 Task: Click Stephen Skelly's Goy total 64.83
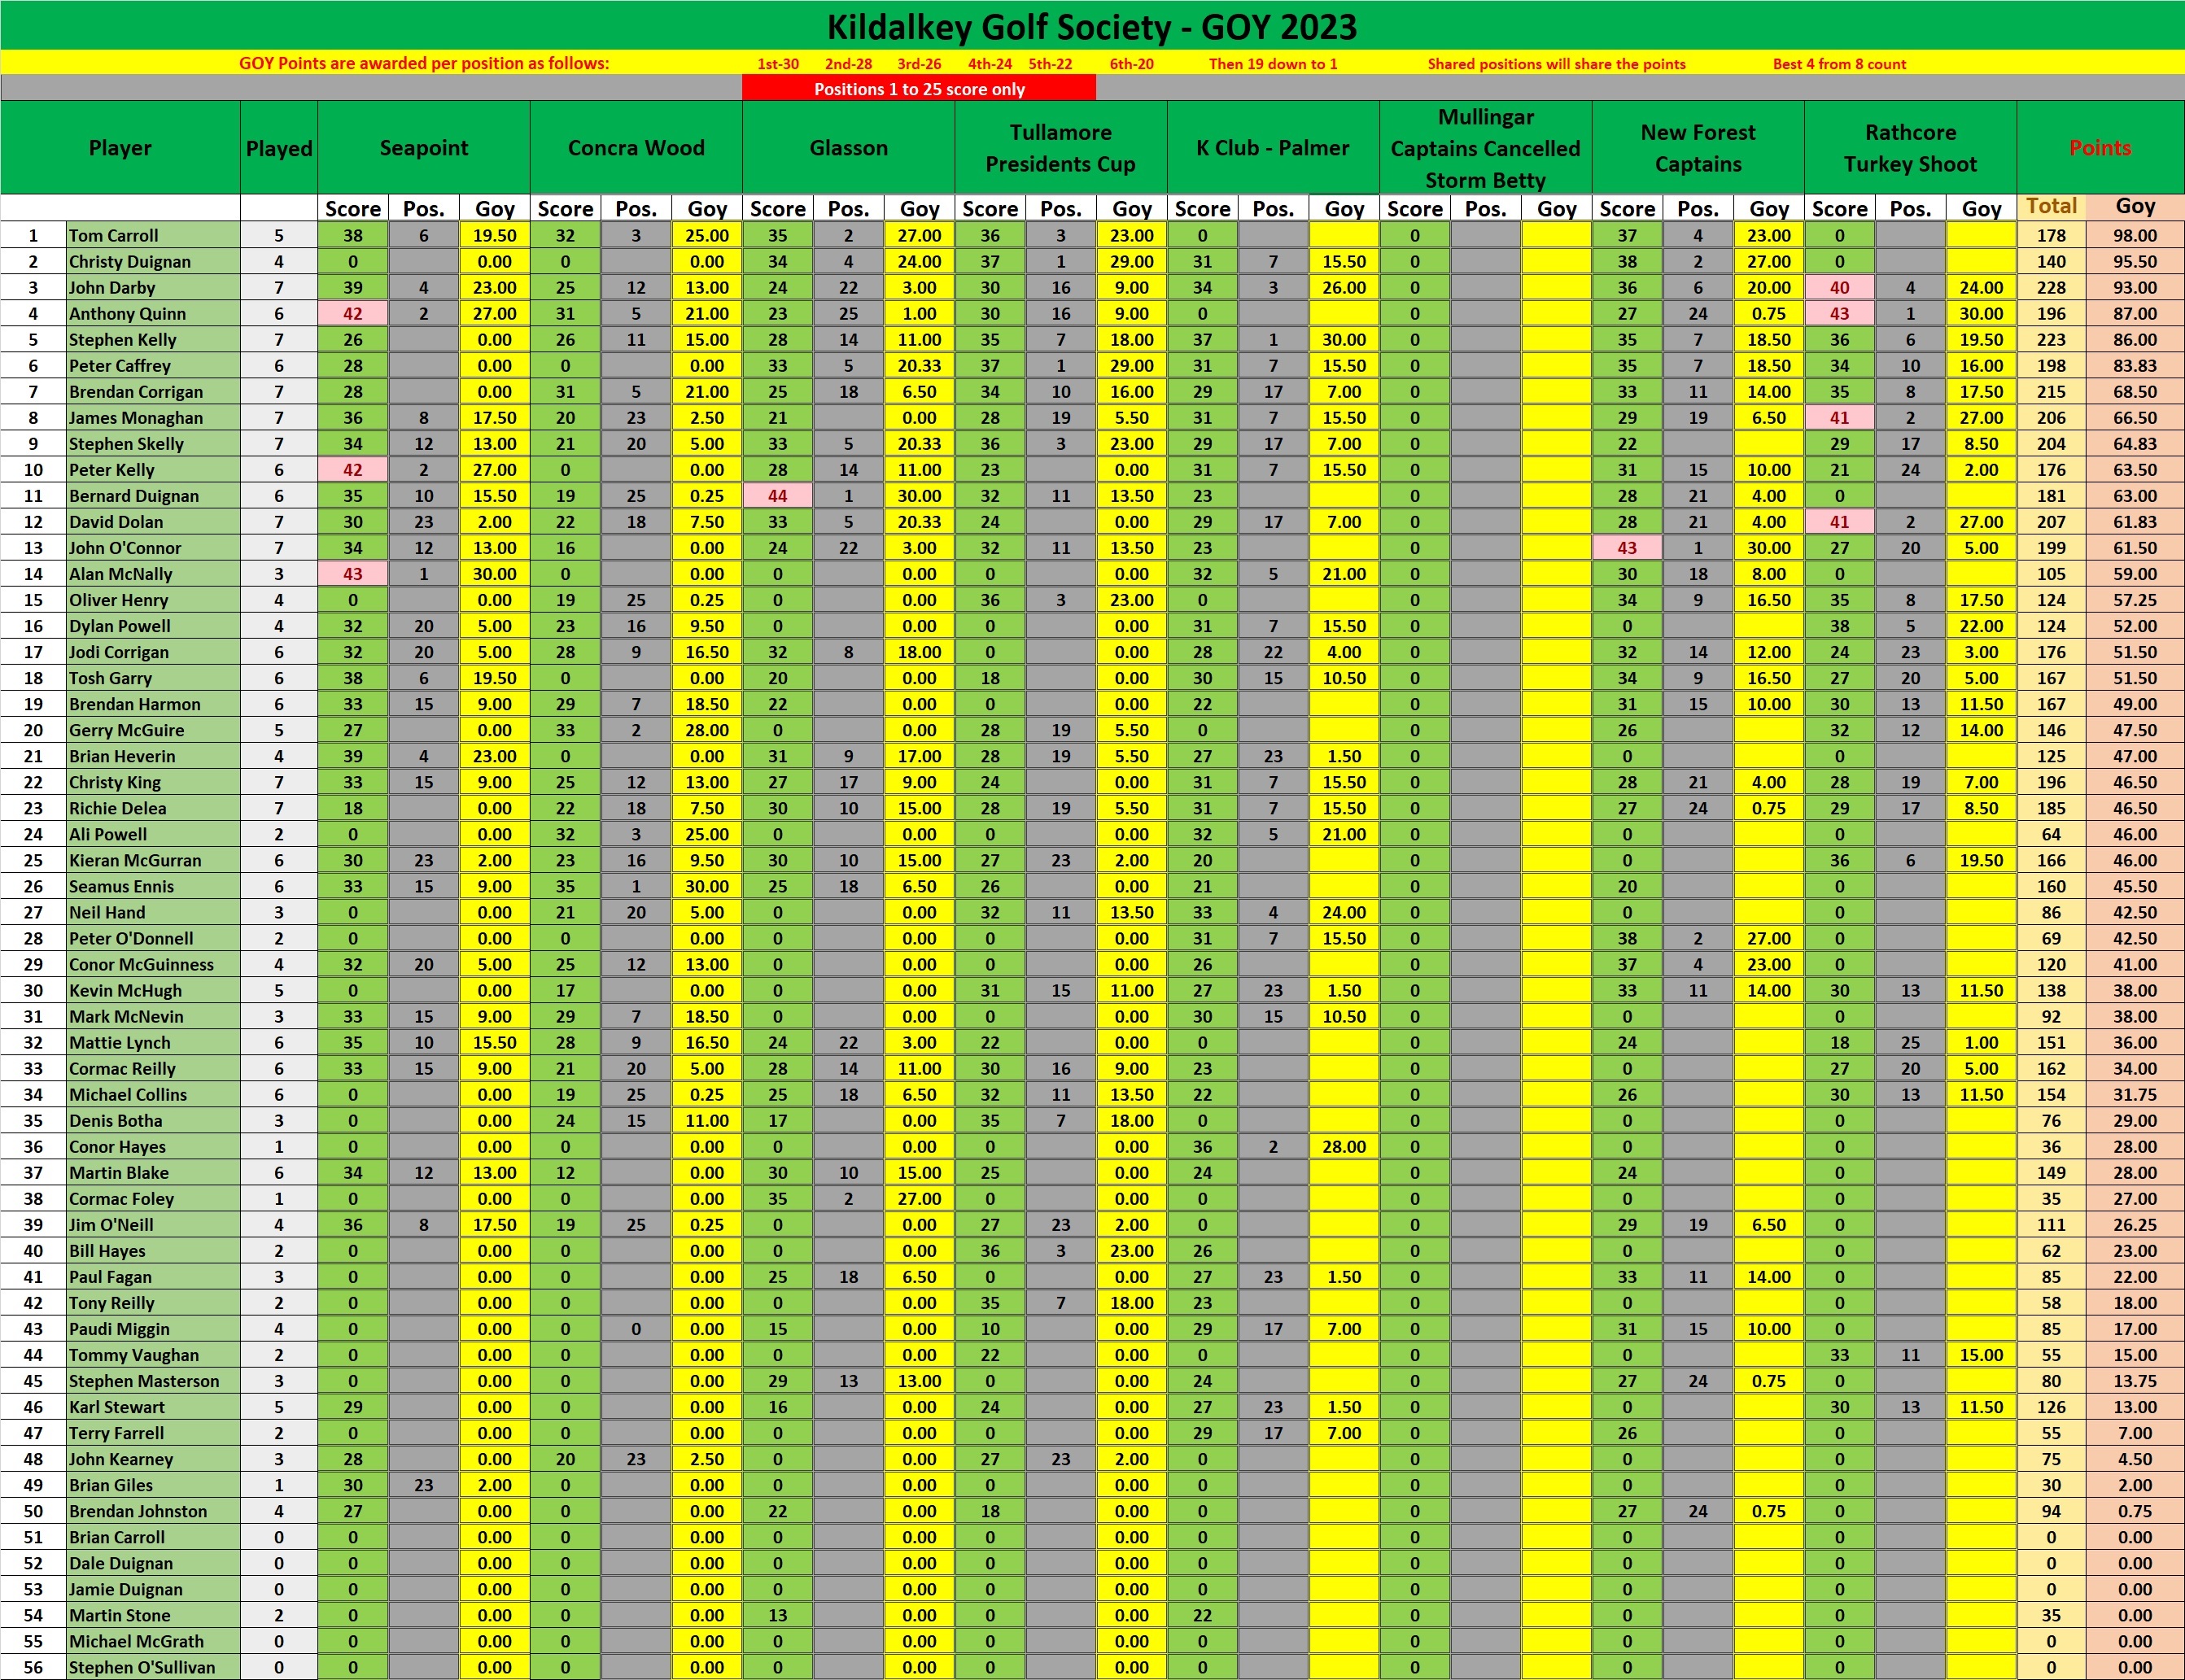point(2135,444)
